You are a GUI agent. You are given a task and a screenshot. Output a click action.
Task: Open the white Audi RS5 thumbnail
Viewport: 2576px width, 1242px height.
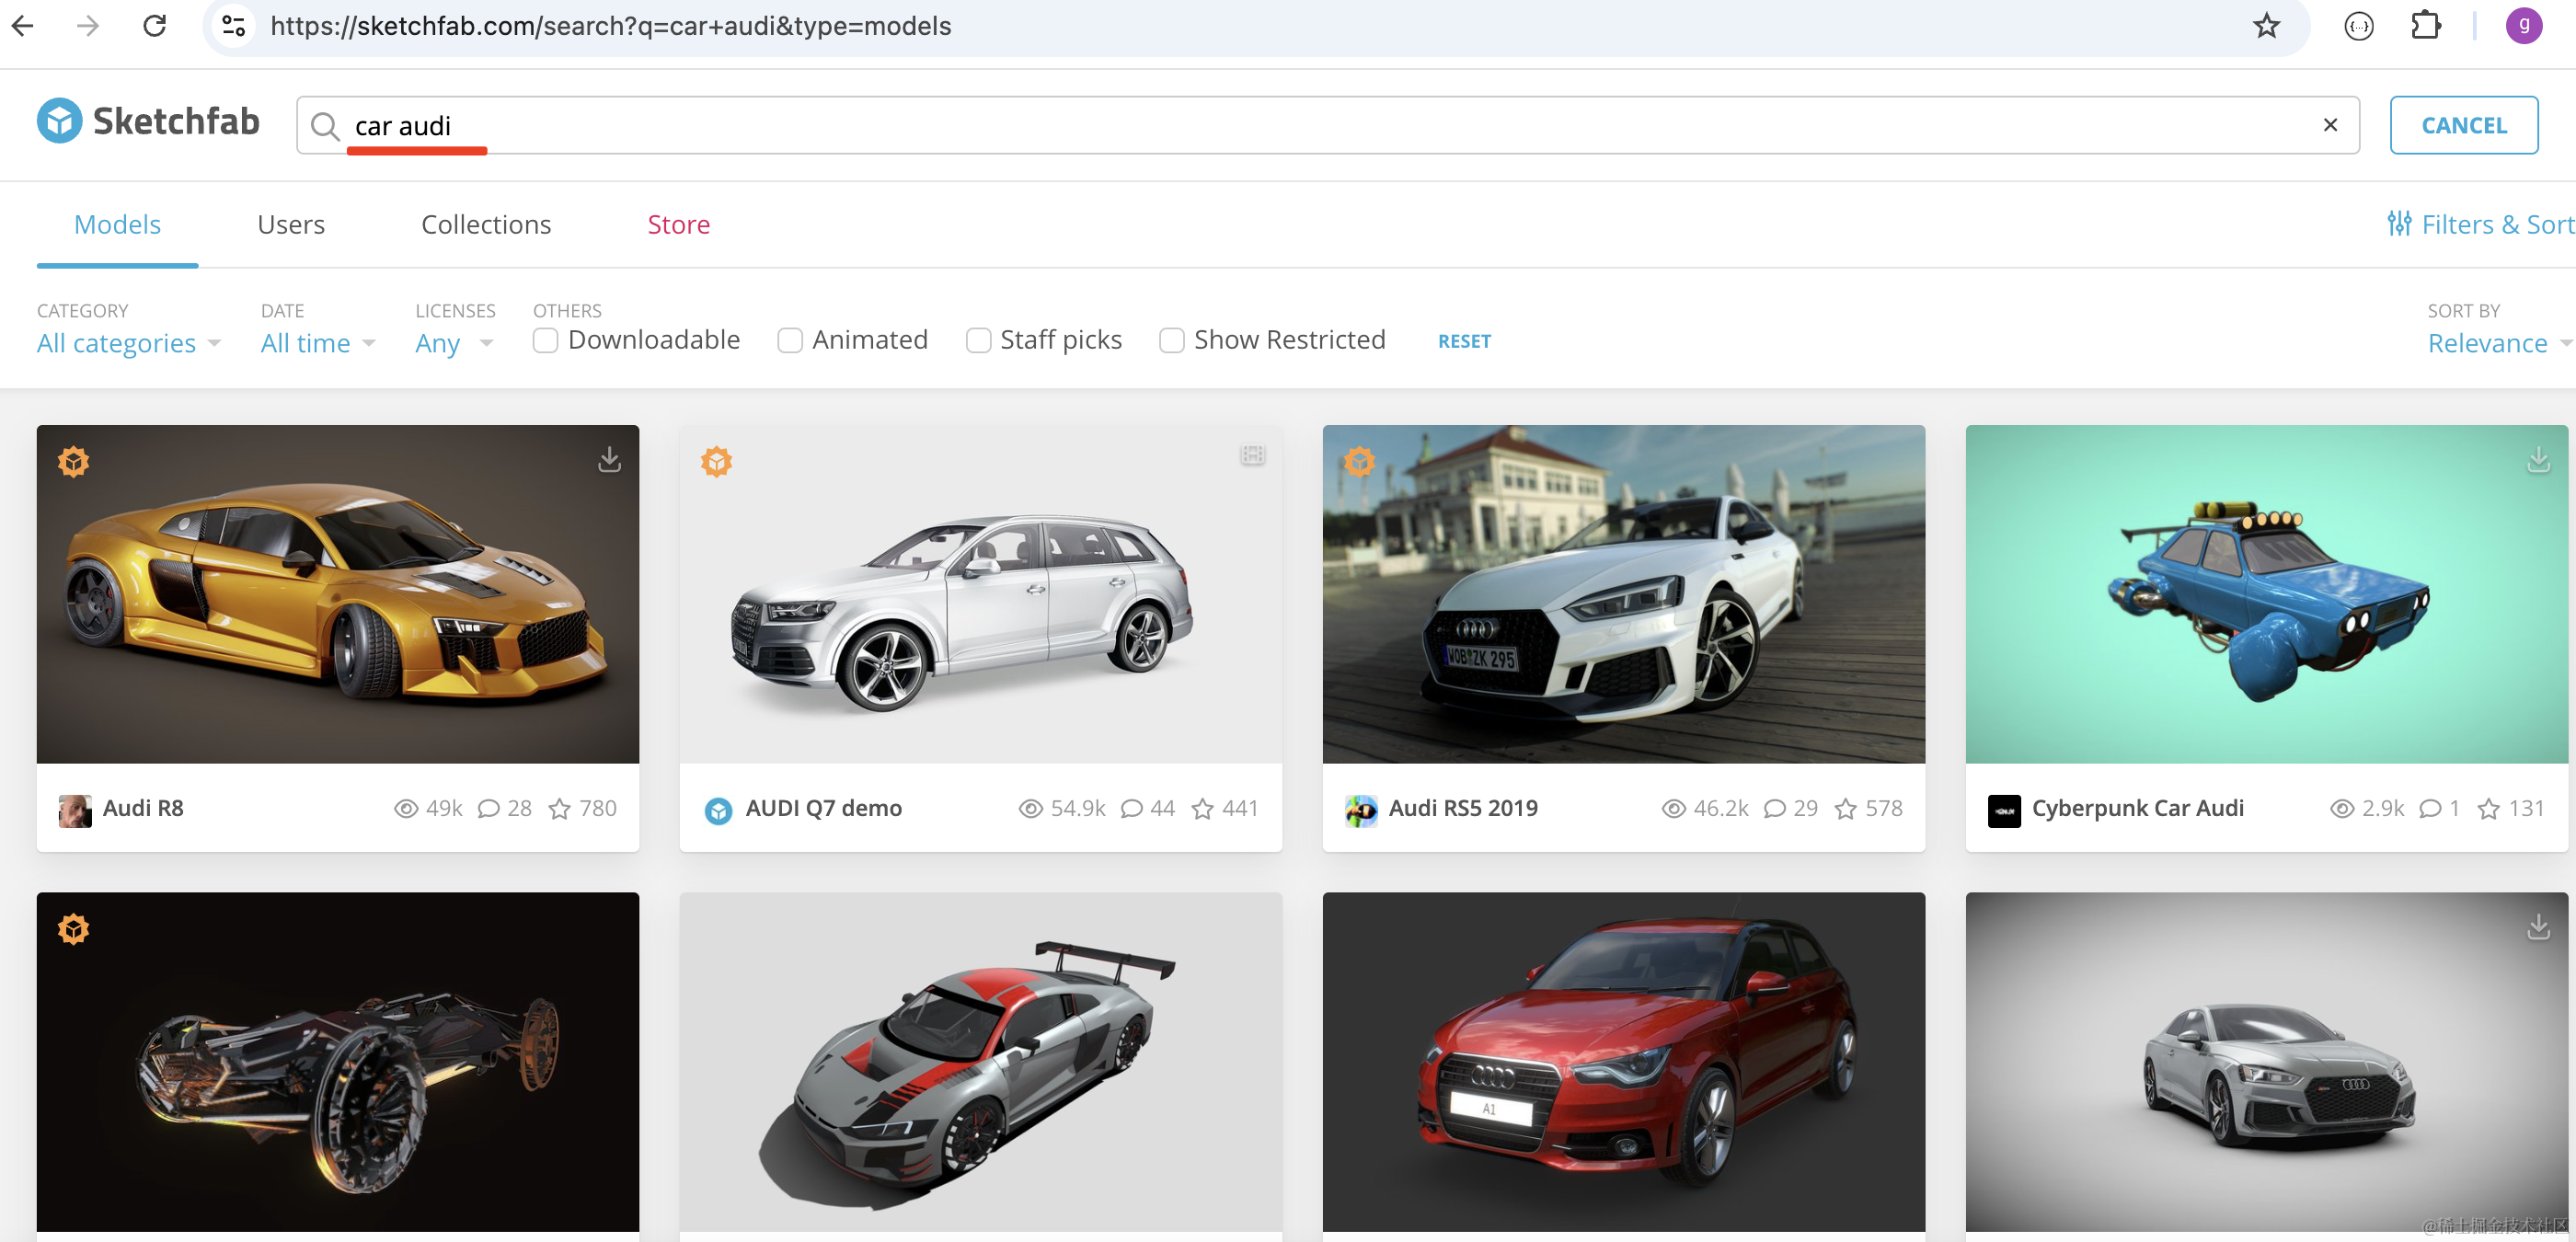click(x=1624, y=594)
